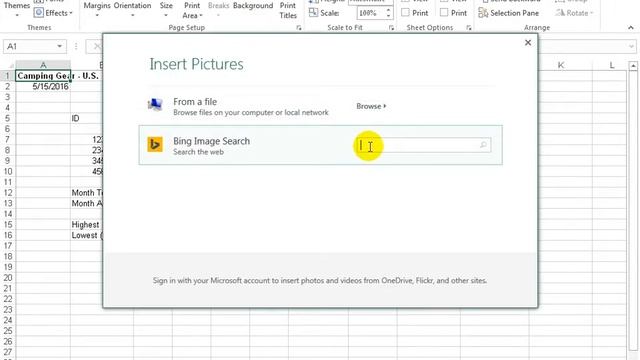
Task: Open Scale to Fit dialog launcher
Action: point(391,28)
